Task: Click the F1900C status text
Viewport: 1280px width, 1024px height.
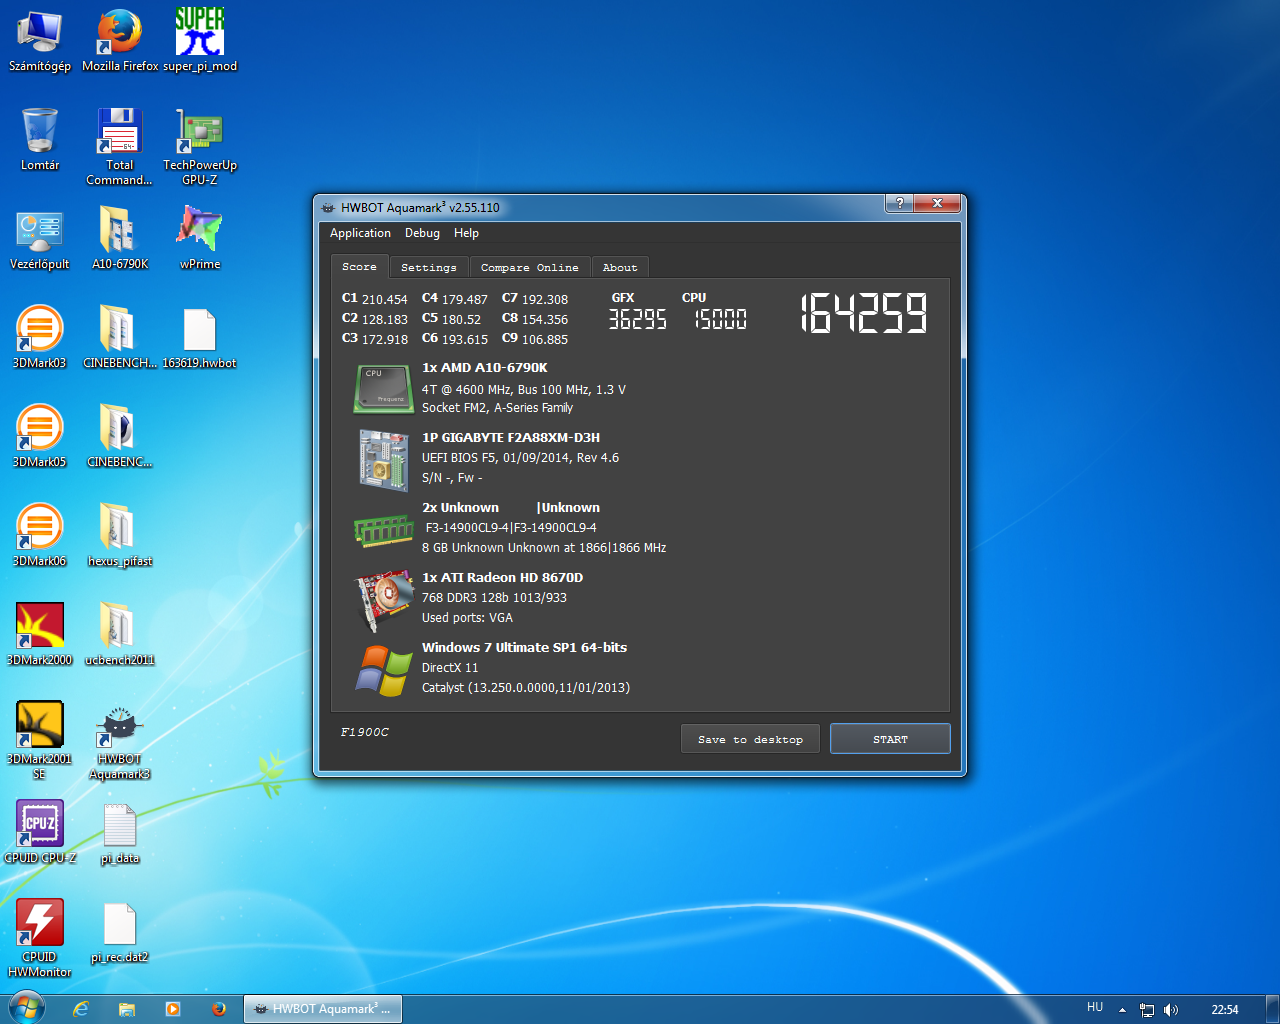Action: [365, 732]
